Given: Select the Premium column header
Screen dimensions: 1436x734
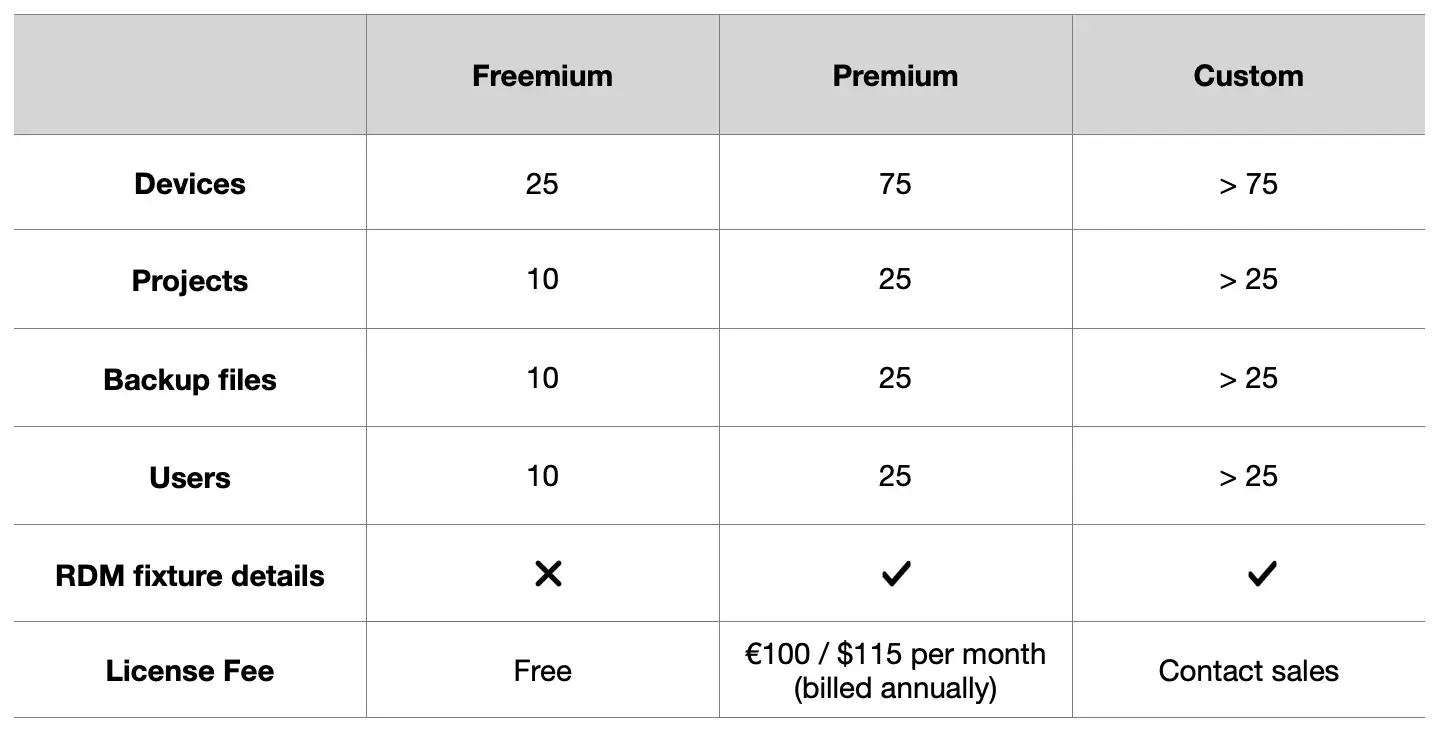Looking at the screenshot, I should 895,76.
